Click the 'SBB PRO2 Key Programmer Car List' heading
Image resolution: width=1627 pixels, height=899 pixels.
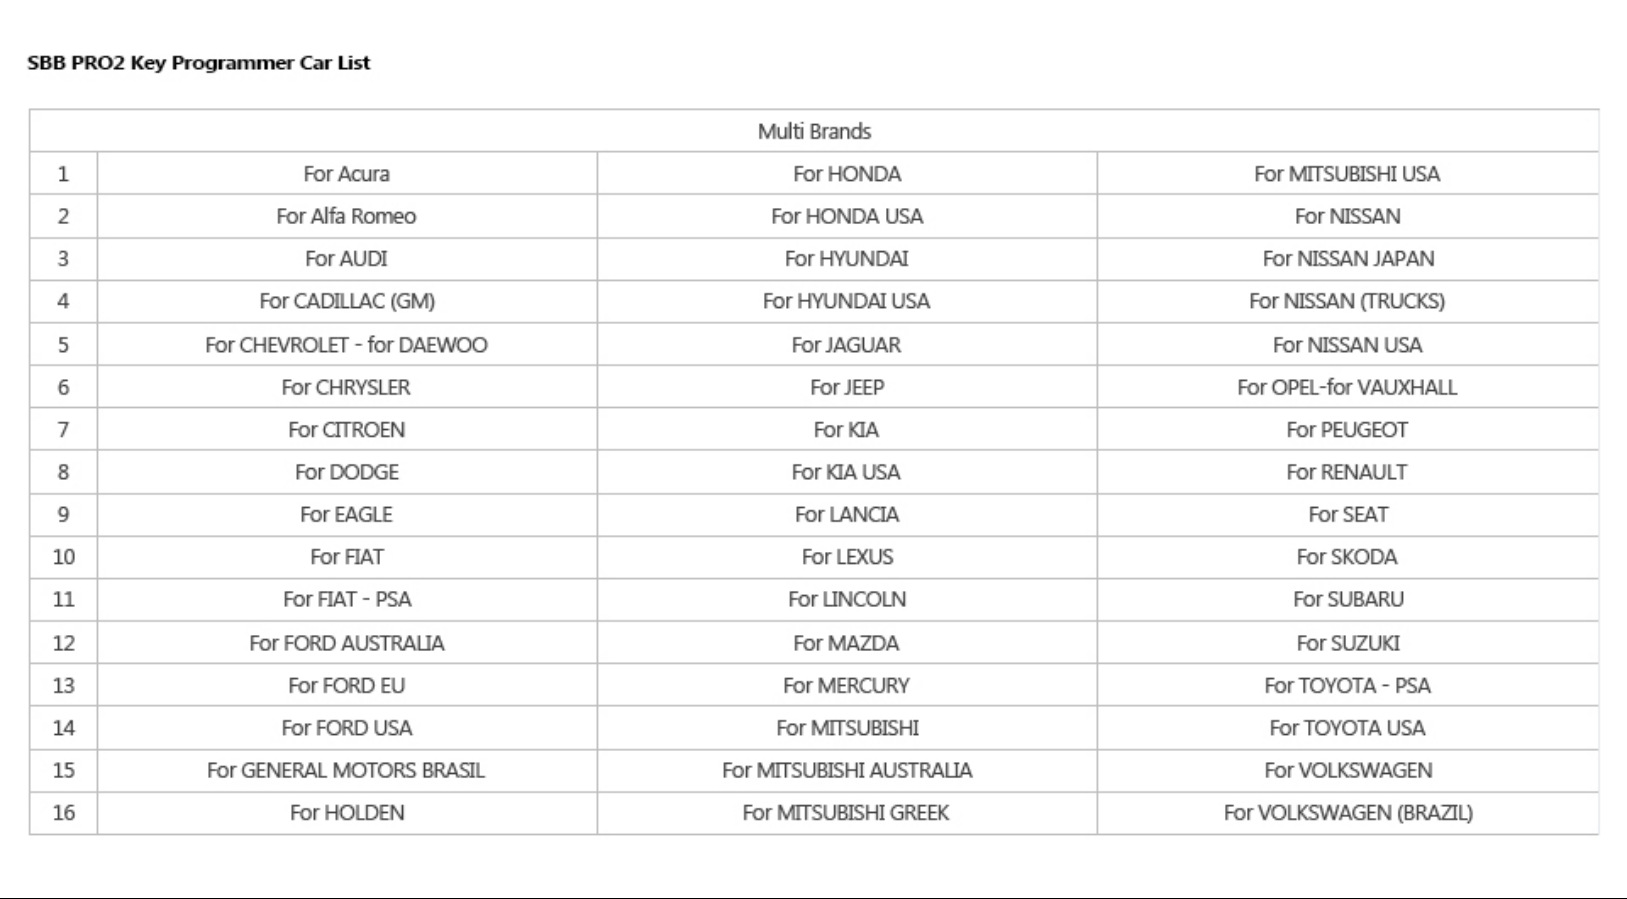pos(198,63)
